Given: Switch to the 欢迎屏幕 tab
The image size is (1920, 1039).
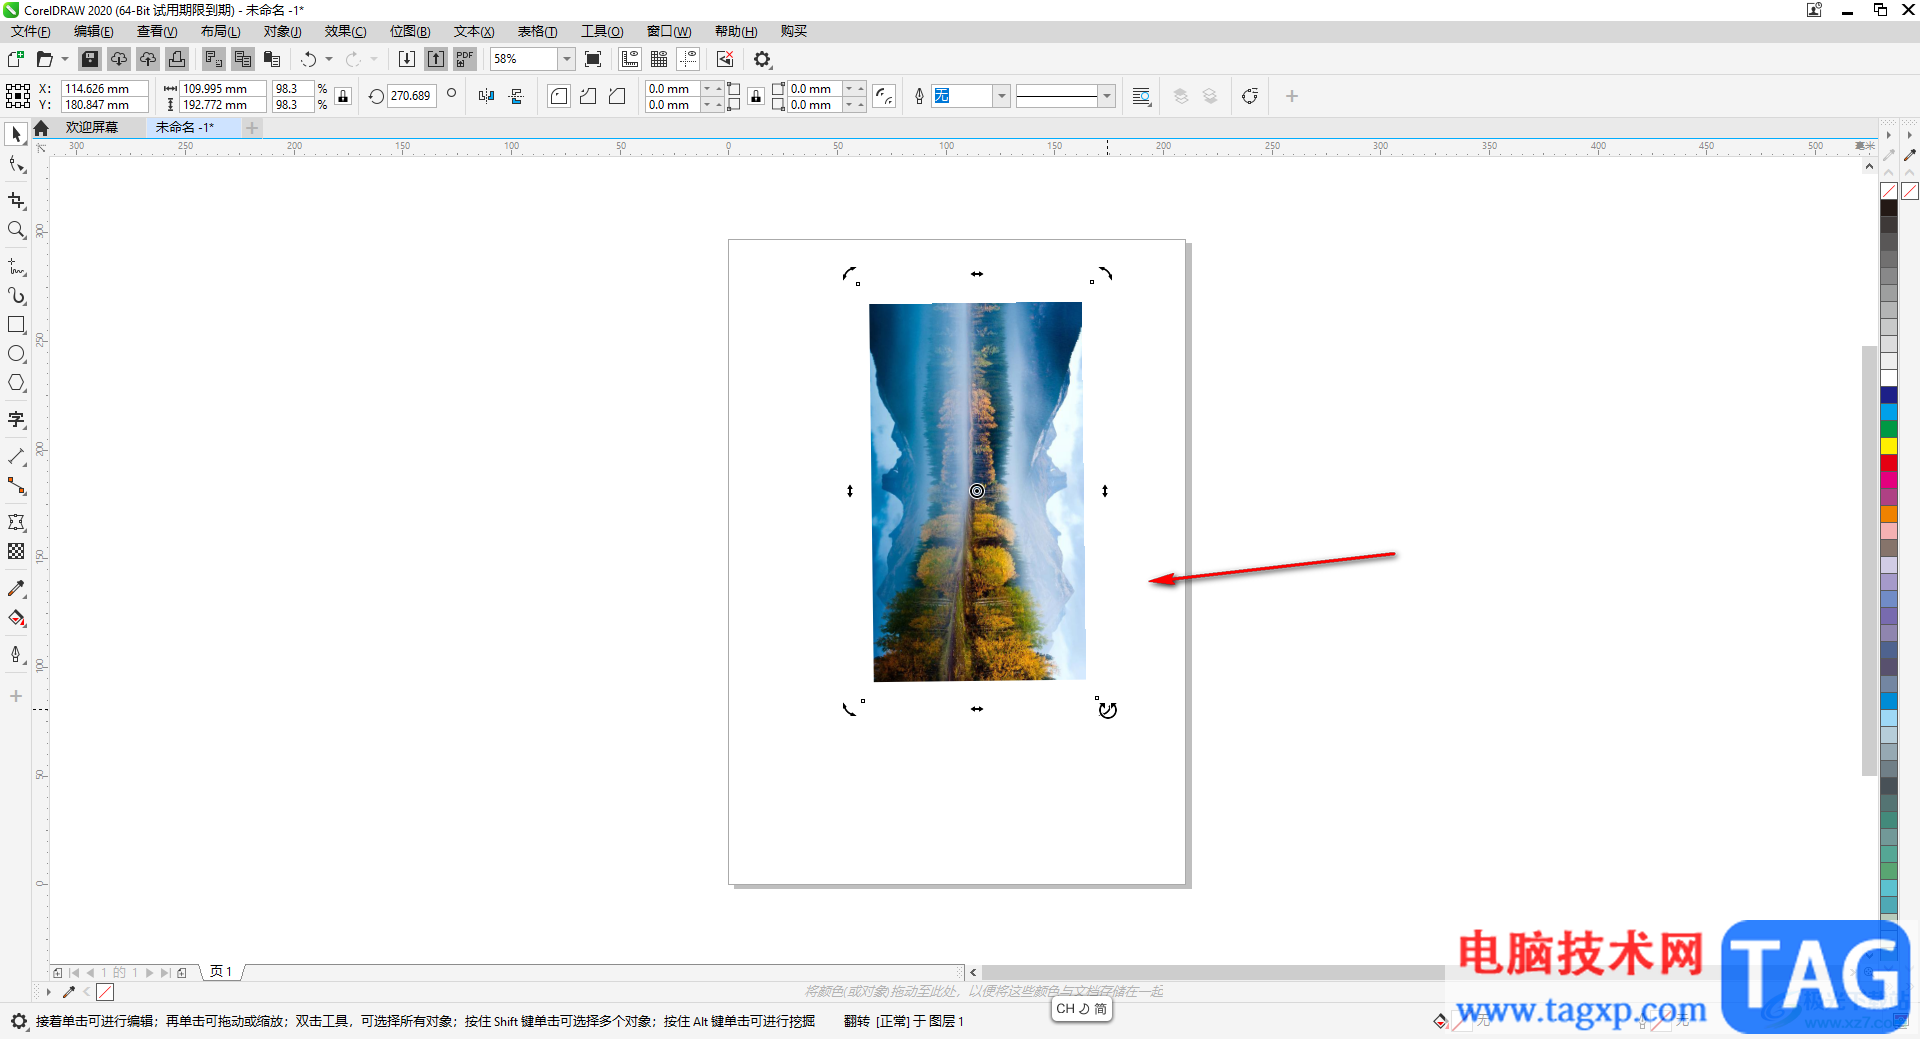Looking at the screenshot, I should [x=92, y=127].
